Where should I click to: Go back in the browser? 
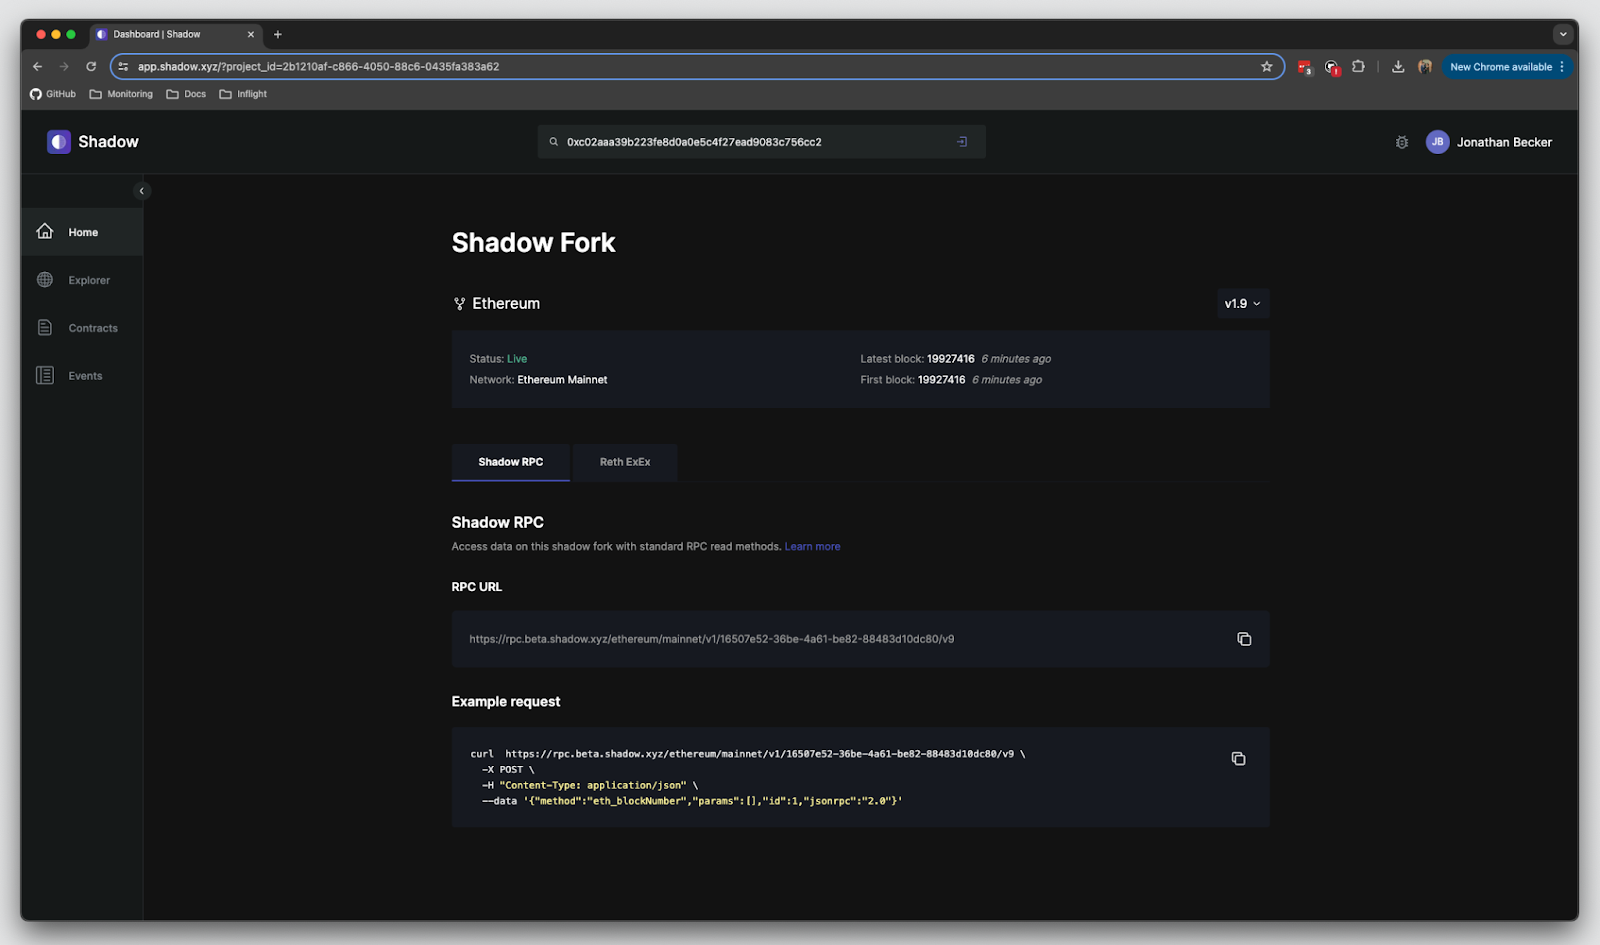38,67
